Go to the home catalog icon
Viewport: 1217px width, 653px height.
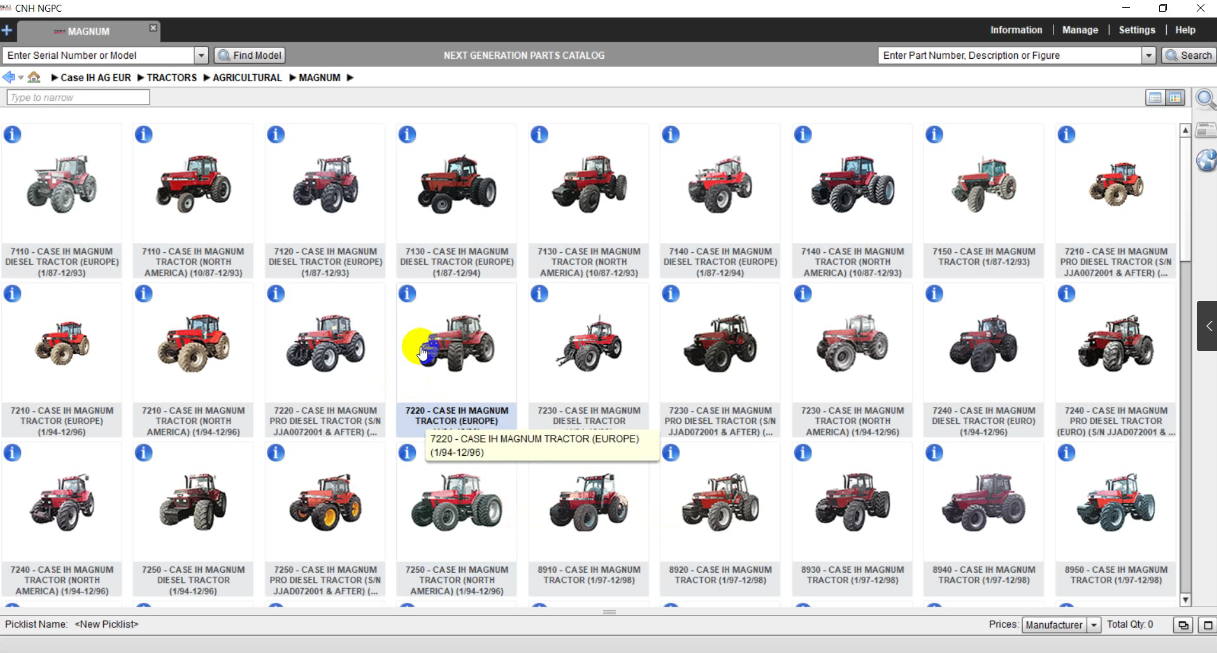(34, 77)
